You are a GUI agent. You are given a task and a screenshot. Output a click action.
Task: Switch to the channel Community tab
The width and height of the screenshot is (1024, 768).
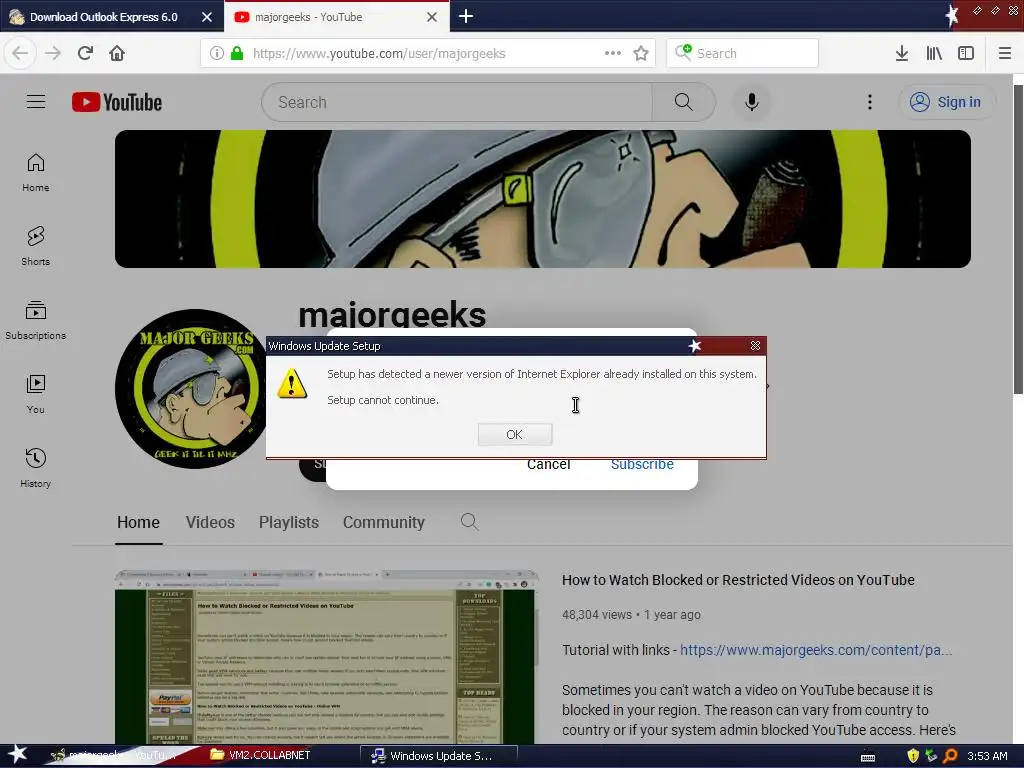click(384, 522)
